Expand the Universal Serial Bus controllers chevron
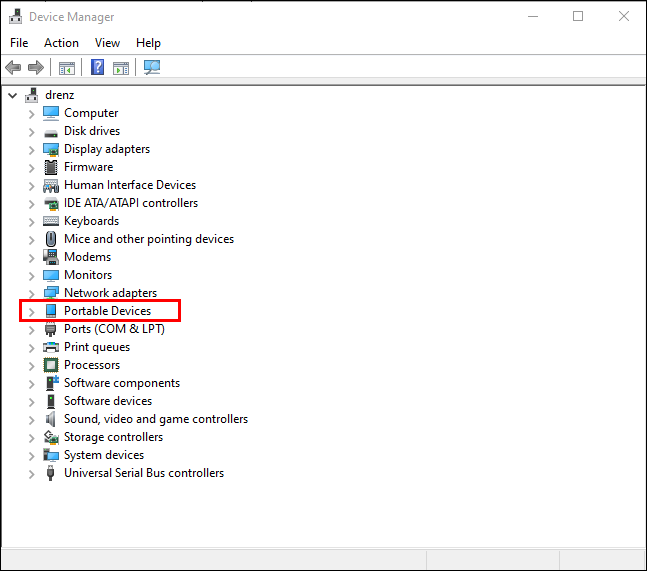647x571 pixels. click(x=32, y=474)
